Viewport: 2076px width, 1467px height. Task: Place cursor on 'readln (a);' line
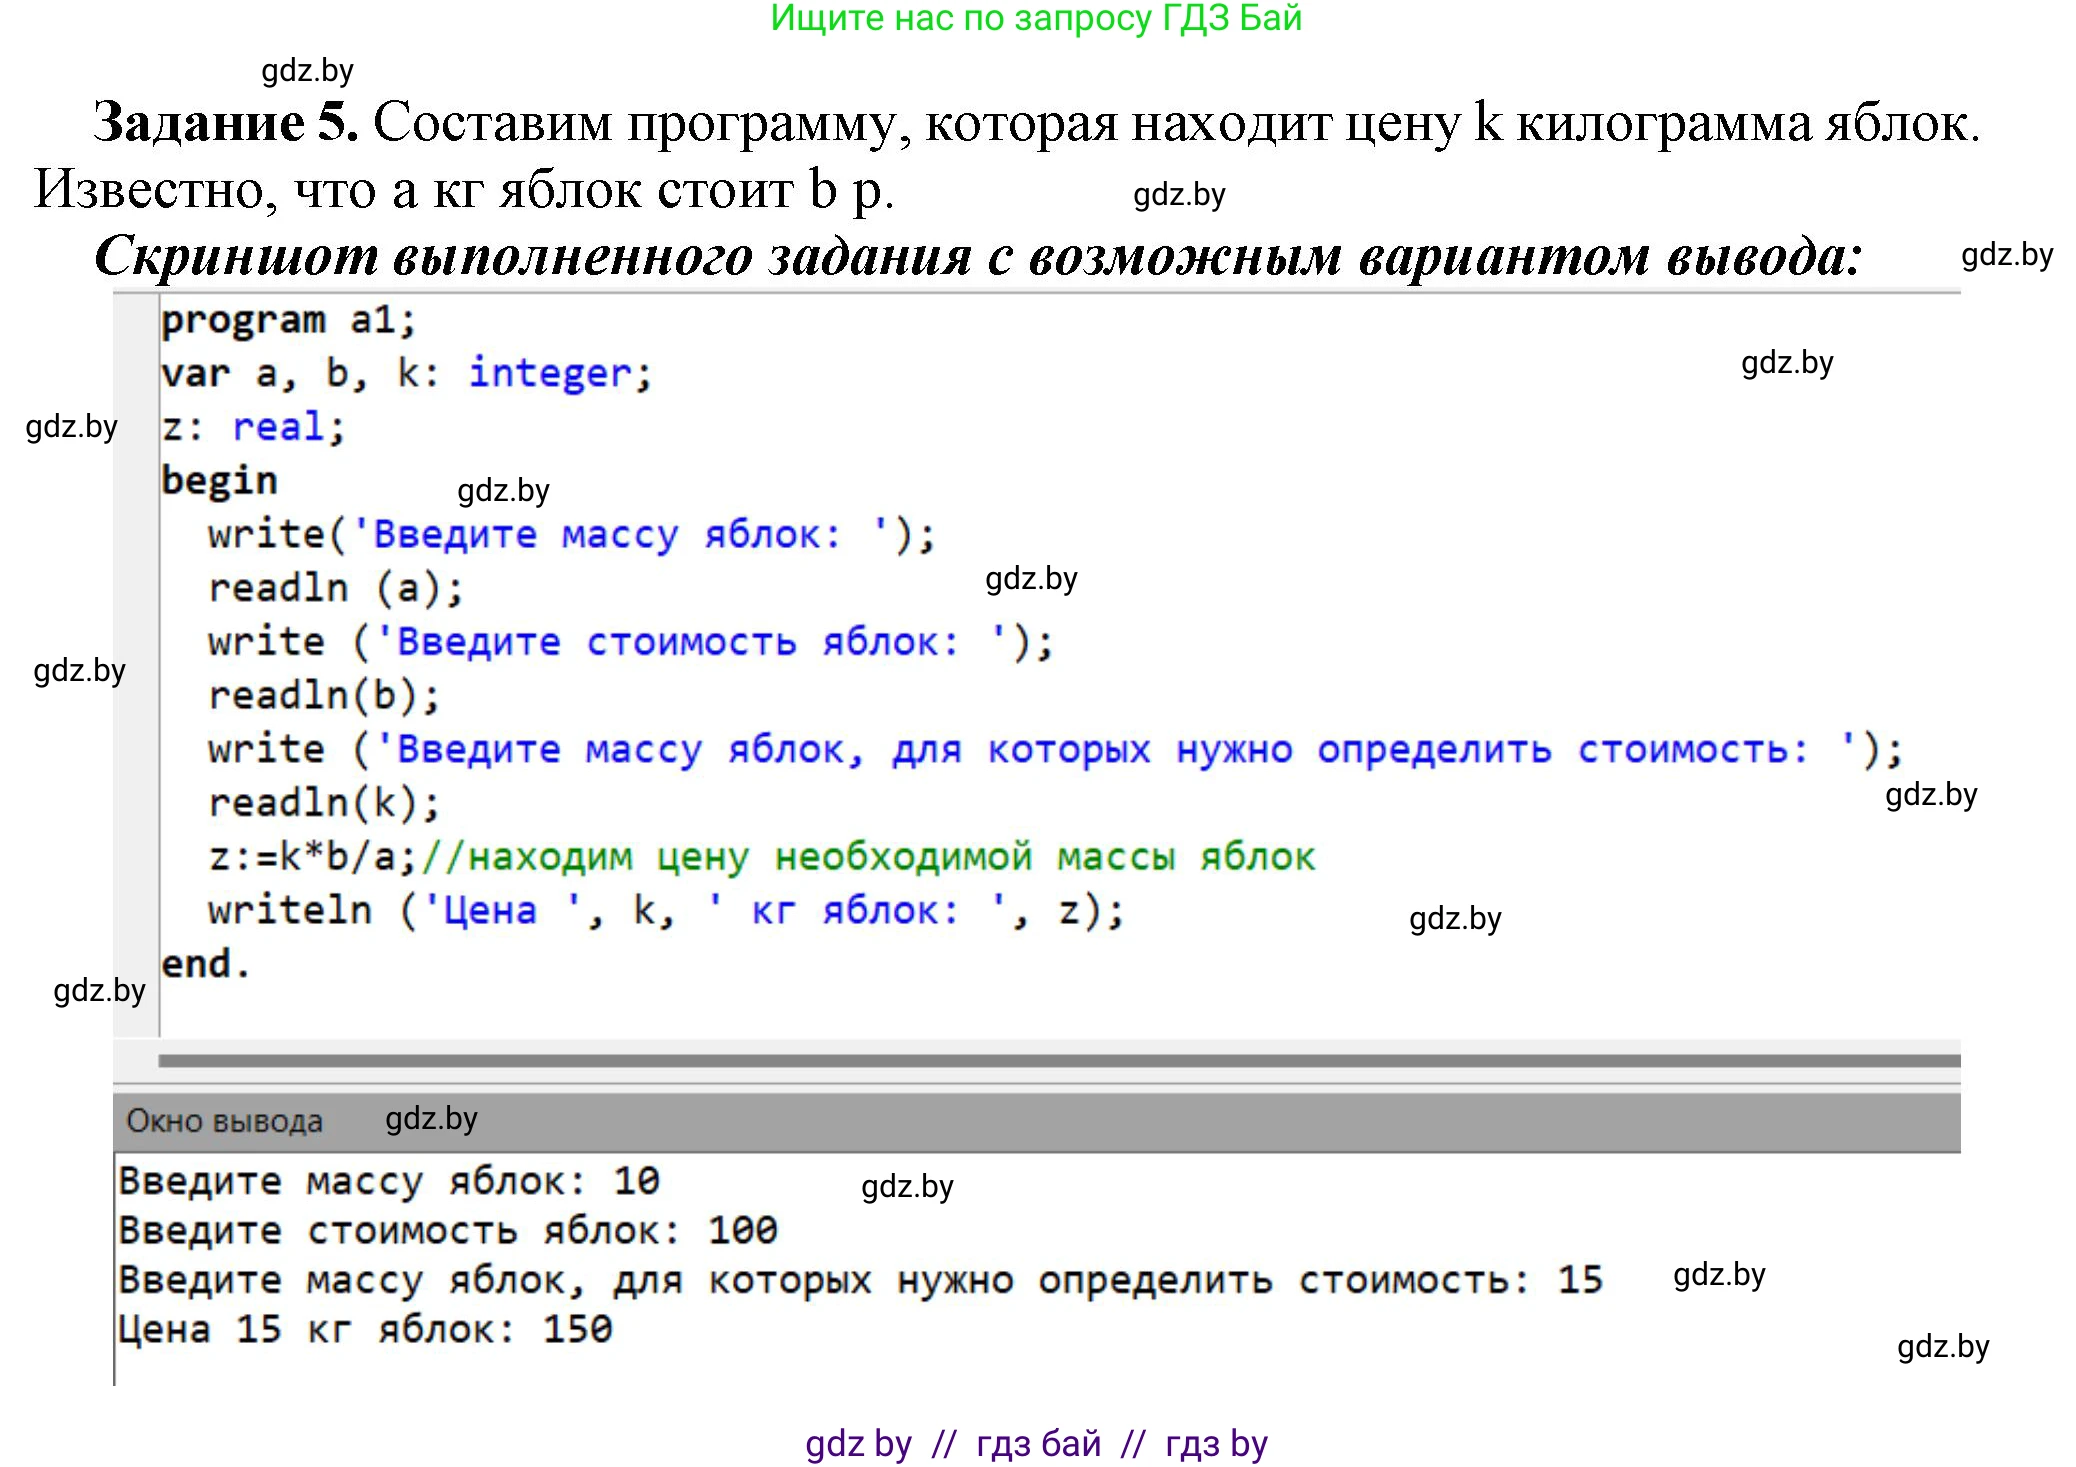click(335, 588)
